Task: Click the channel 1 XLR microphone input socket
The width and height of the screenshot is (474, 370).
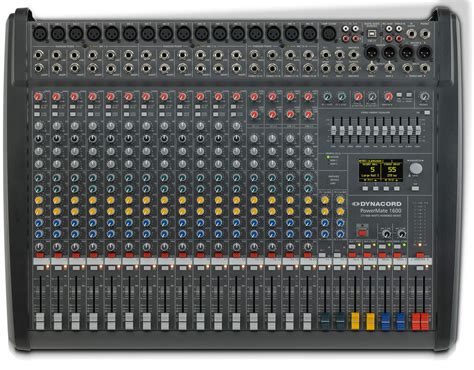Action: pyautogui.click(x=39, y=34)
